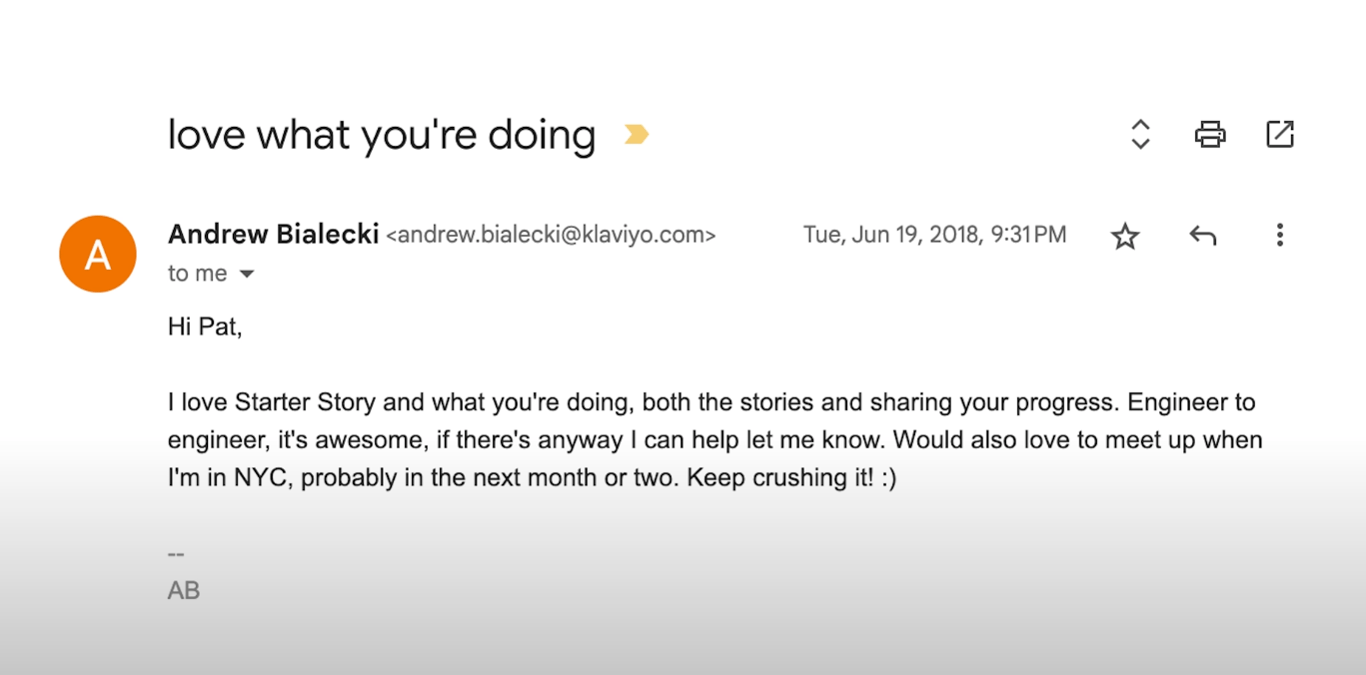Open the email in a new window

(1280, 134)
